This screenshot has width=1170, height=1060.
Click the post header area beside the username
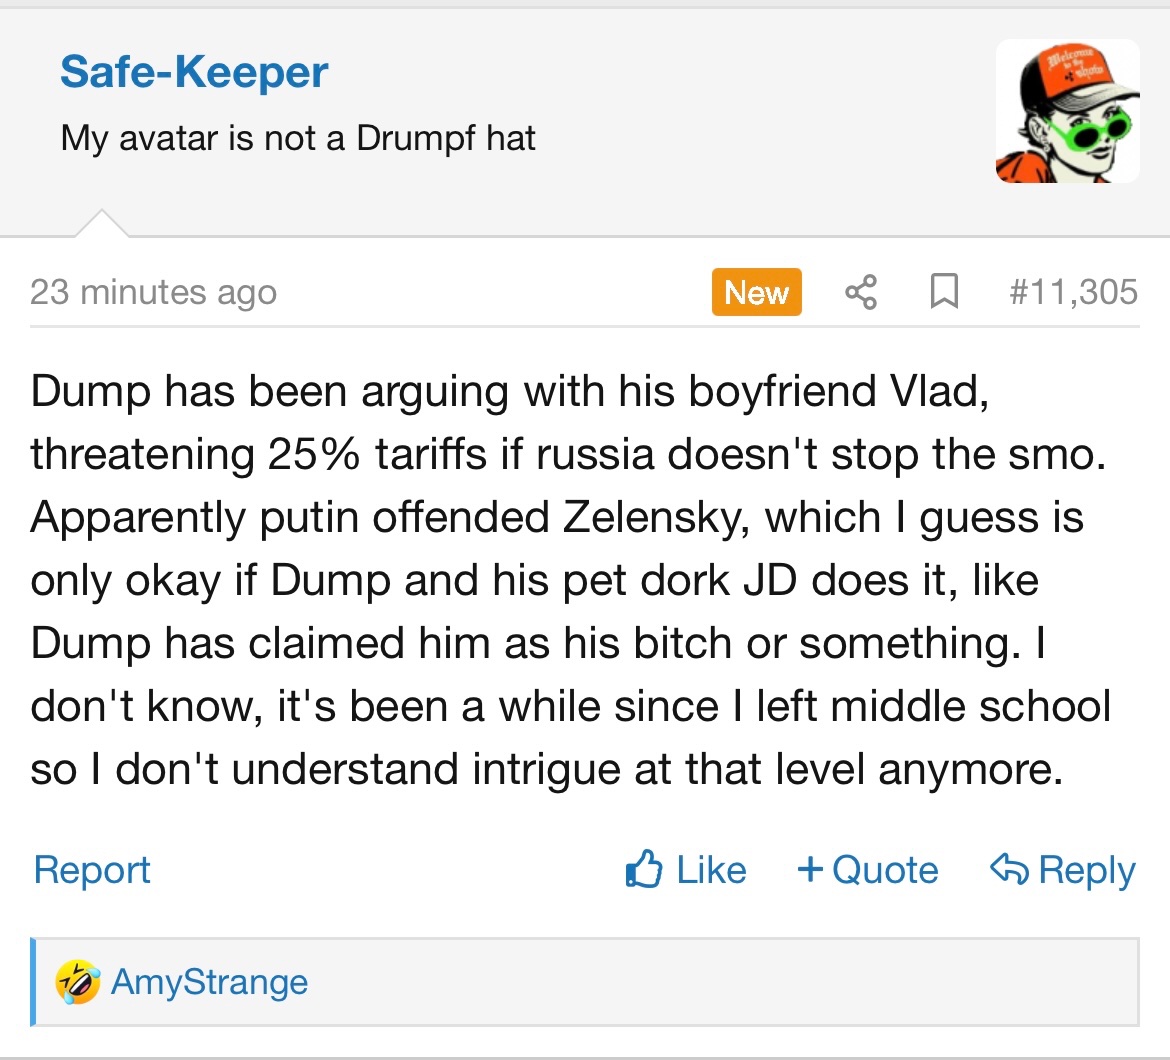click(x=700, y=110)
